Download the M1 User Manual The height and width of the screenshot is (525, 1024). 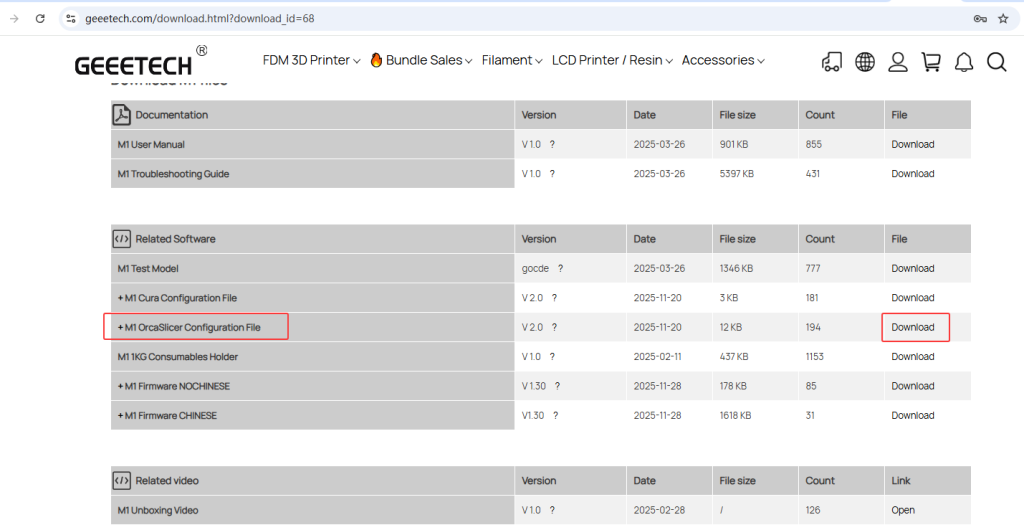(x=913, y=144)
